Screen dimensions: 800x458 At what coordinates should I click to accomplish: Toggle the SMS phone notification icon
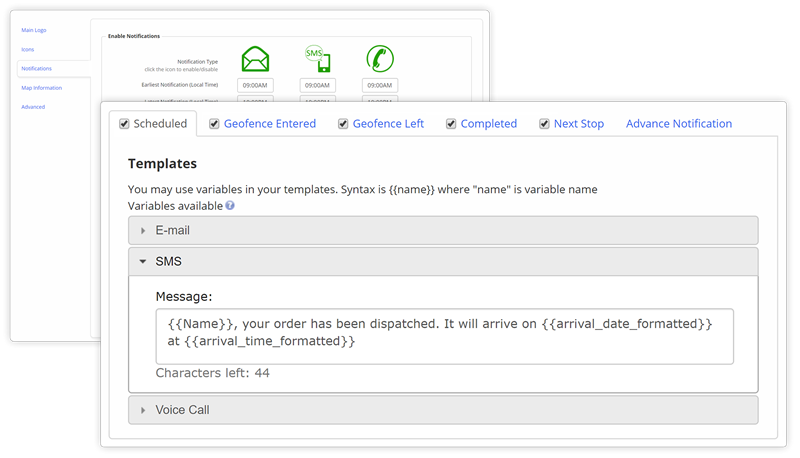tap(317, 58)
